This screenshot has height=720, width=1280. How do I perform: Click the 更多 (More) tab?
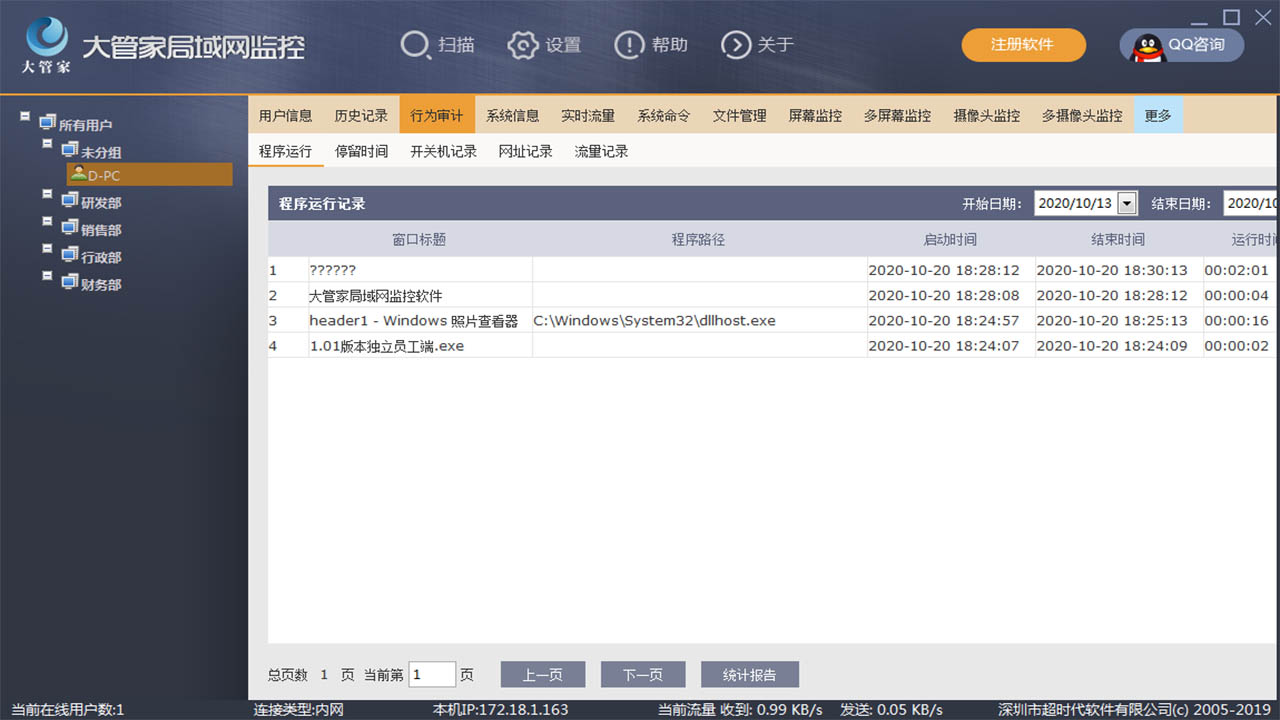click(1157, 115)
